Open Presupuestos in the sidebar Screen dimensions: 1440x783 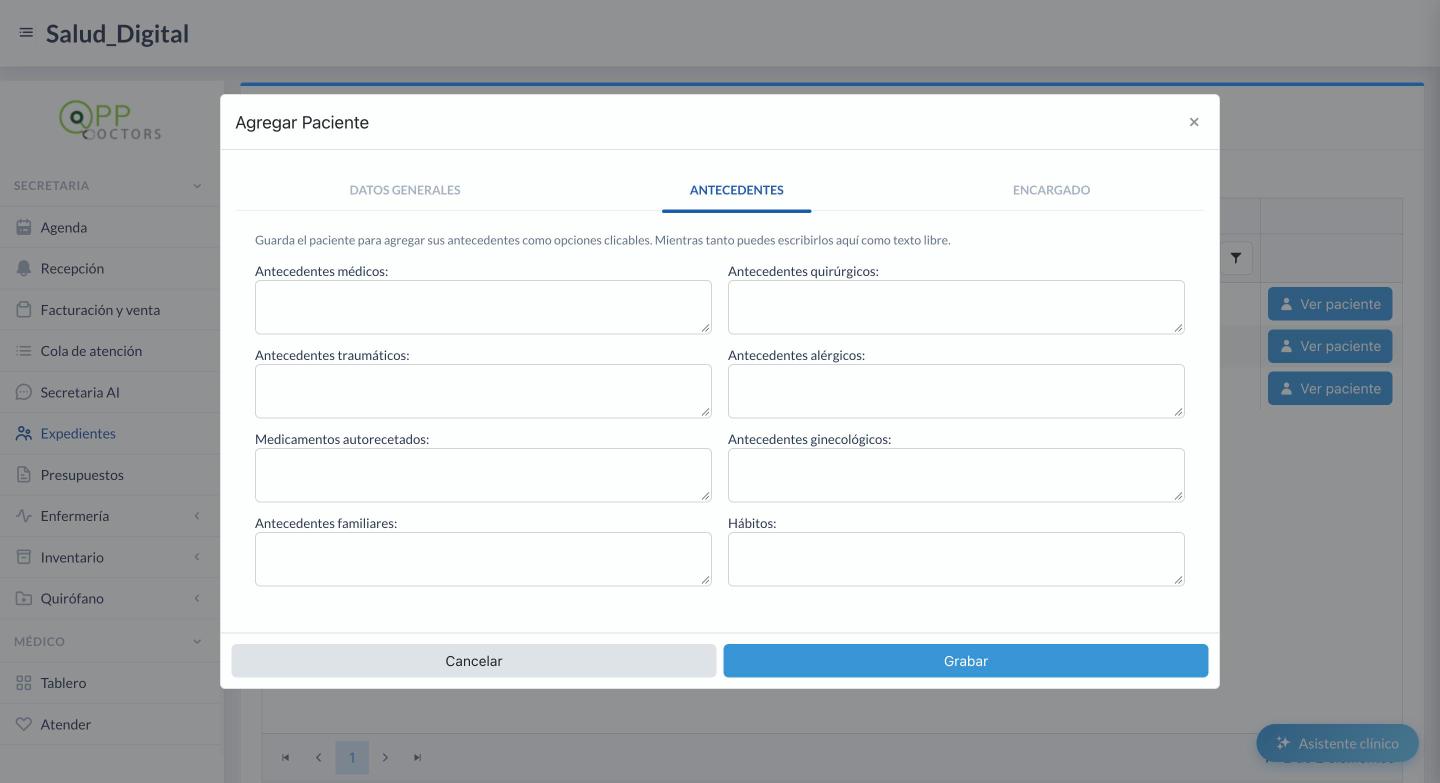pyautogui.click(x=112, y=474)
